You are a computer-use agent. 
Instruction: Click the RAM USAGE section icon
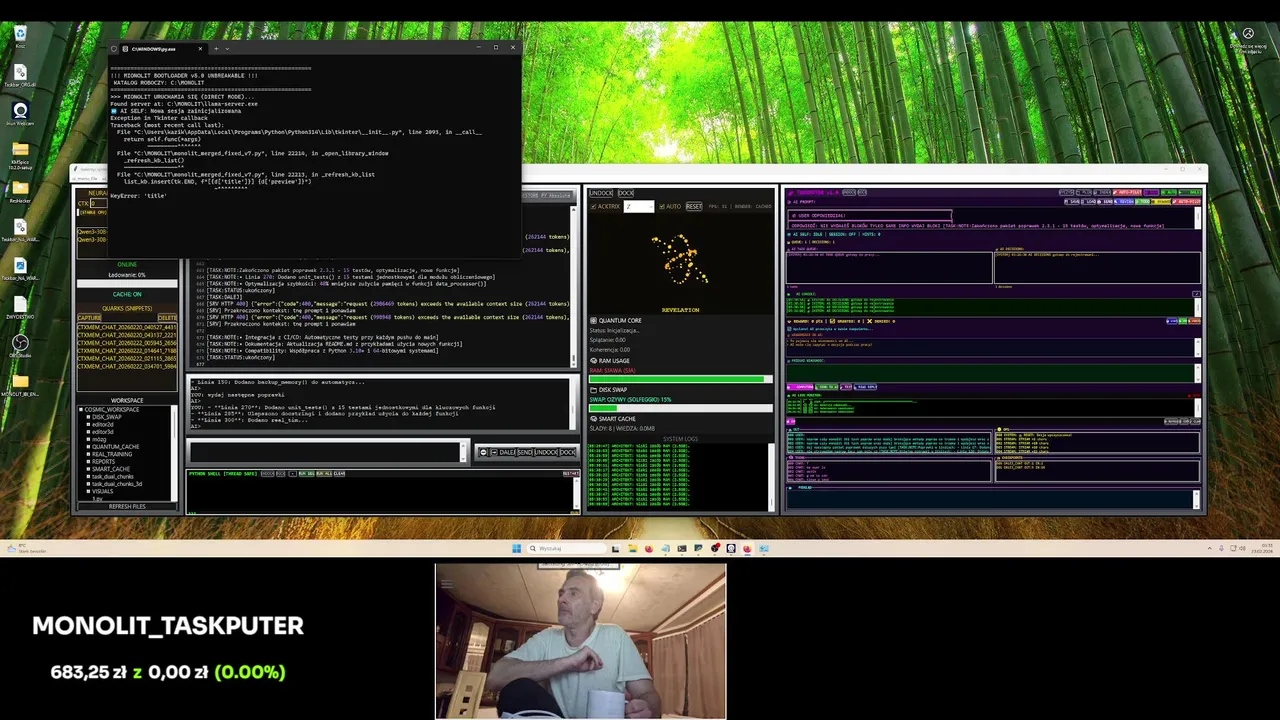(x=594, y=361)
